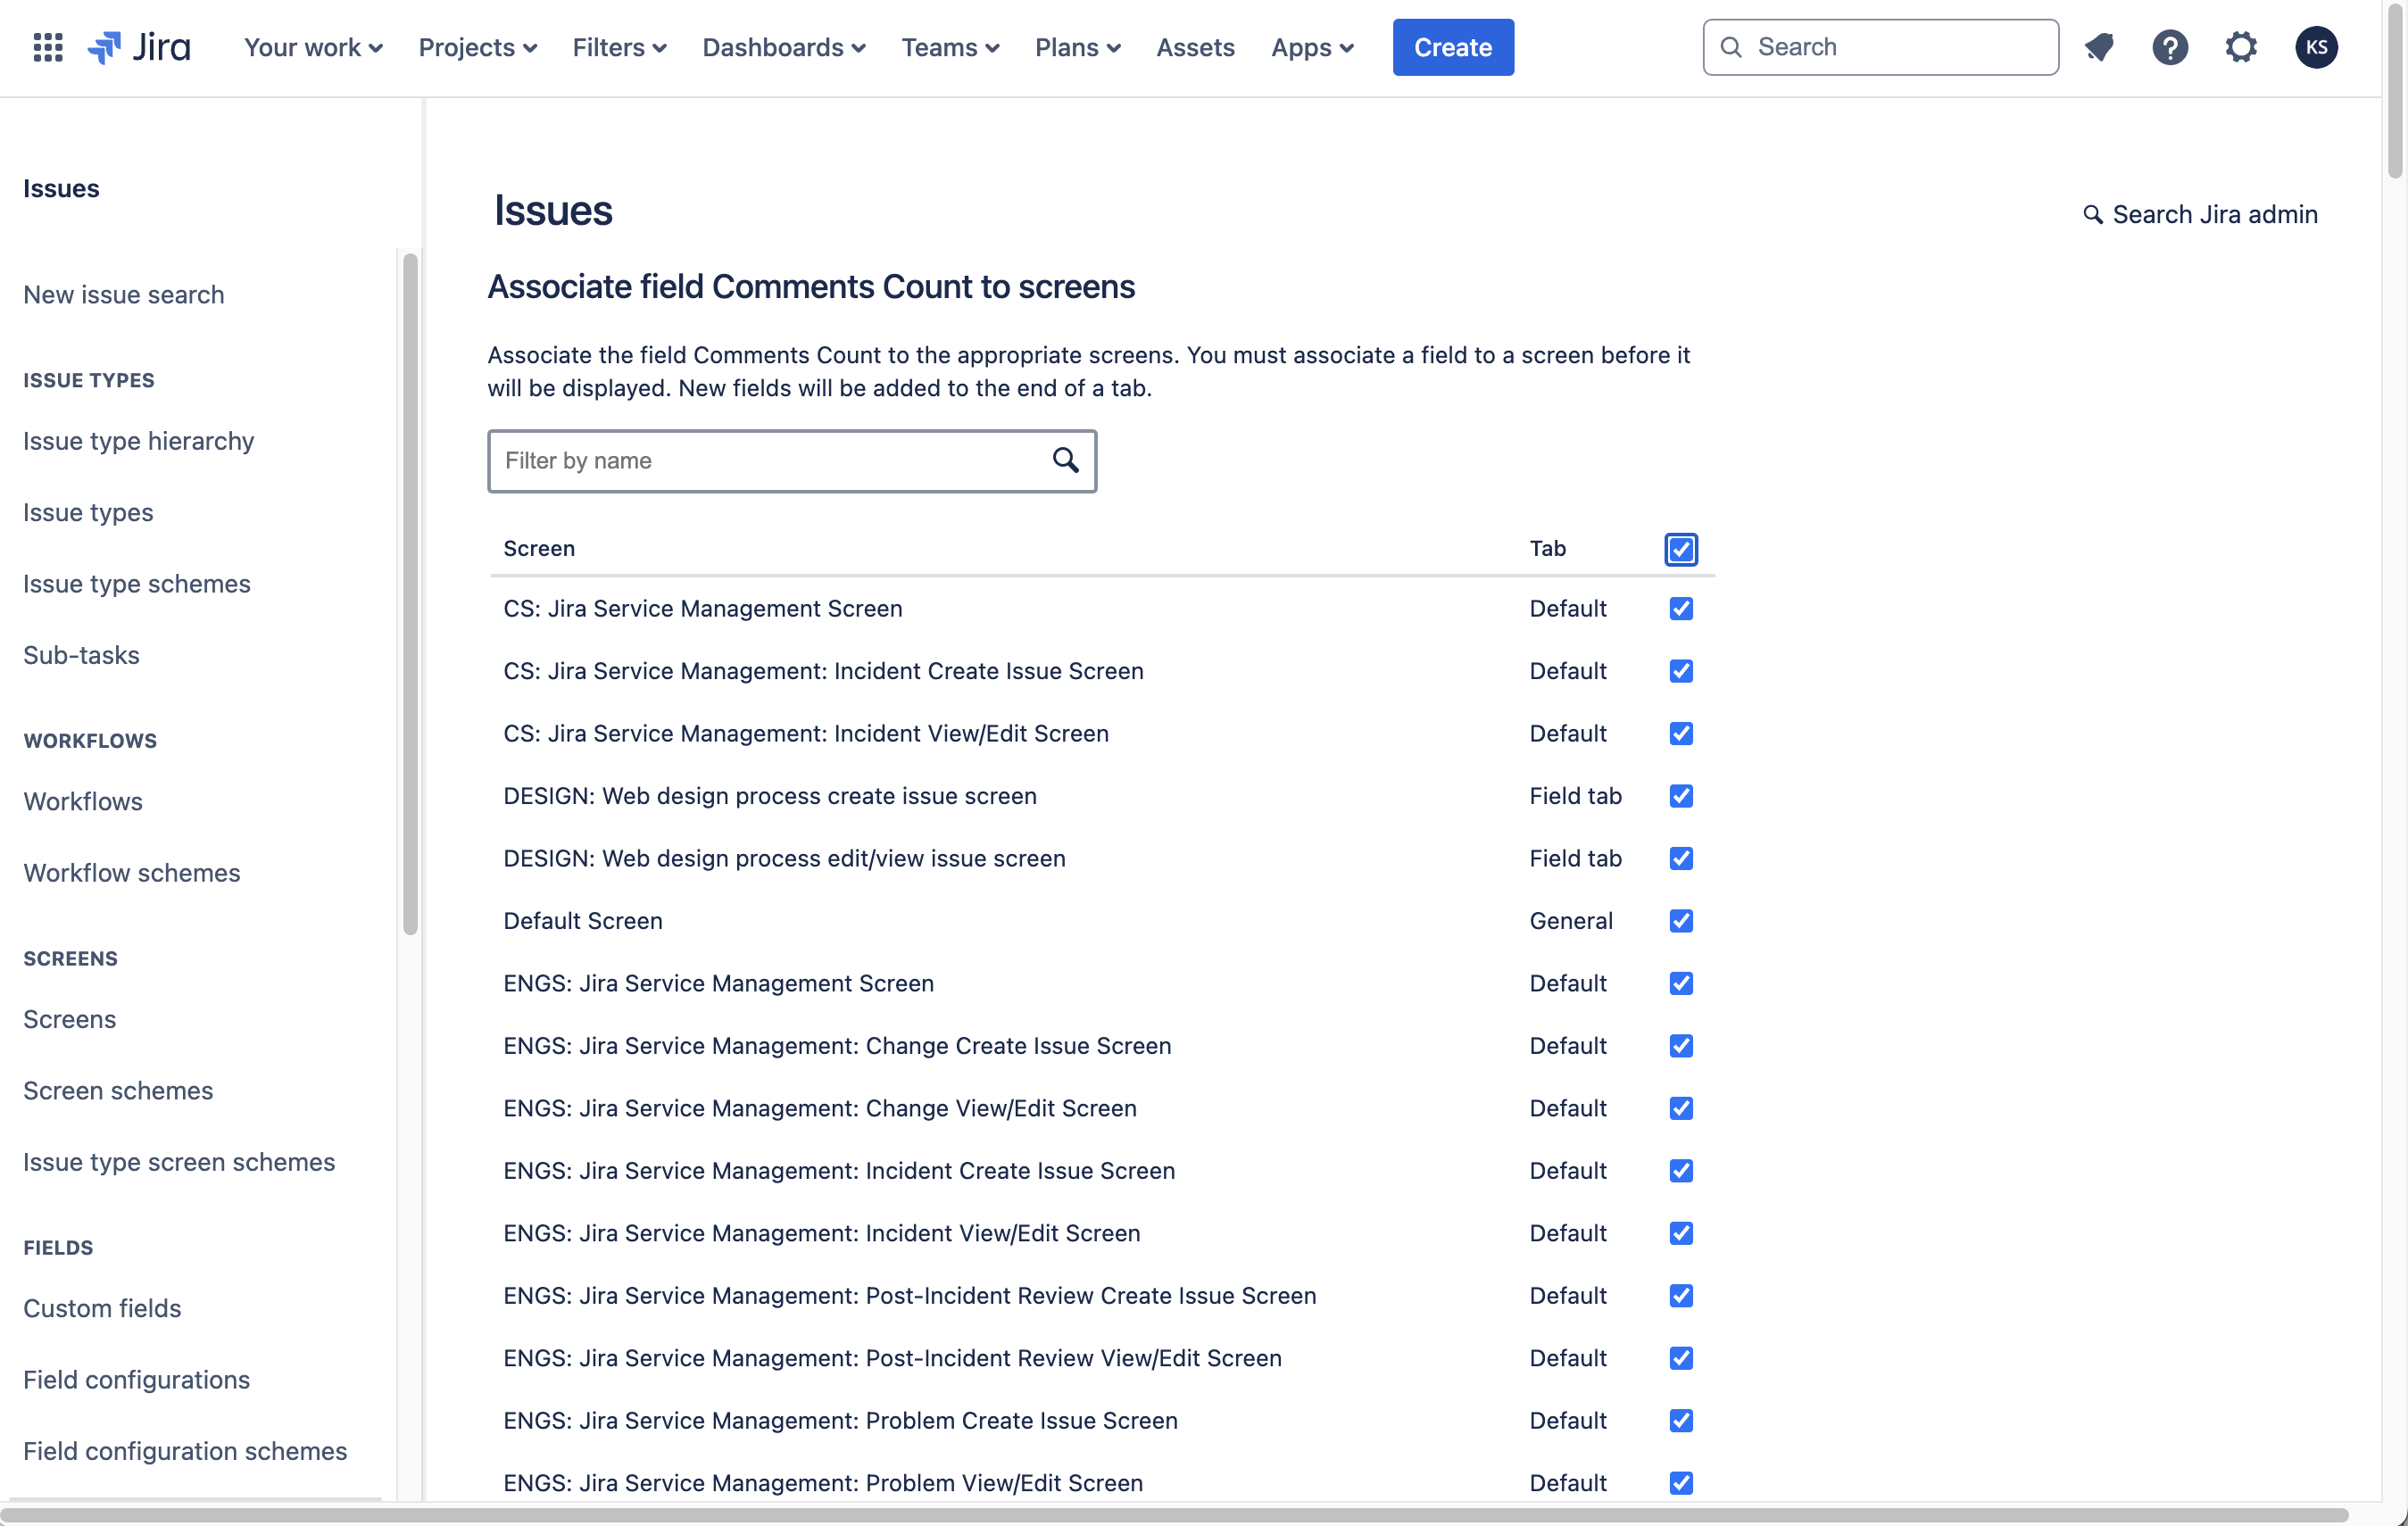The height and width of the screenshot is (1526, 2408).
Task: Open the notifications bell icon
Action: [x=2099, y=47]
